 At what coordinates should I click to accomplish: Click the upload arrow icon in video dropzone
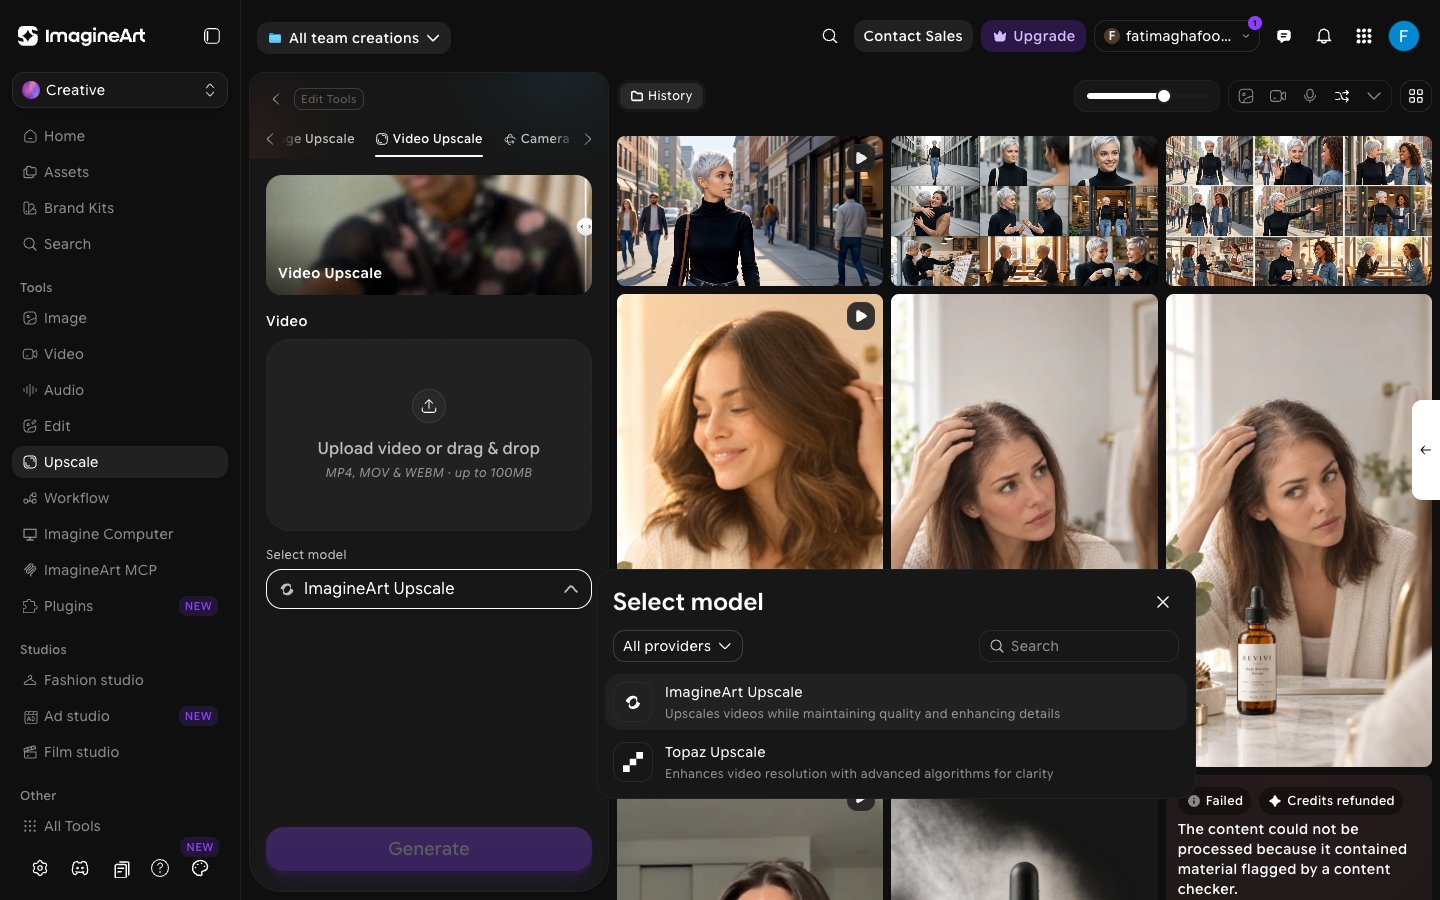click(429, 406)
